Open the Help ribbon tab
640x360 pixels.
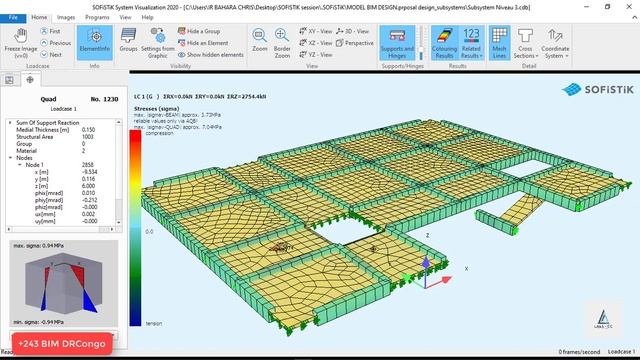147,18
